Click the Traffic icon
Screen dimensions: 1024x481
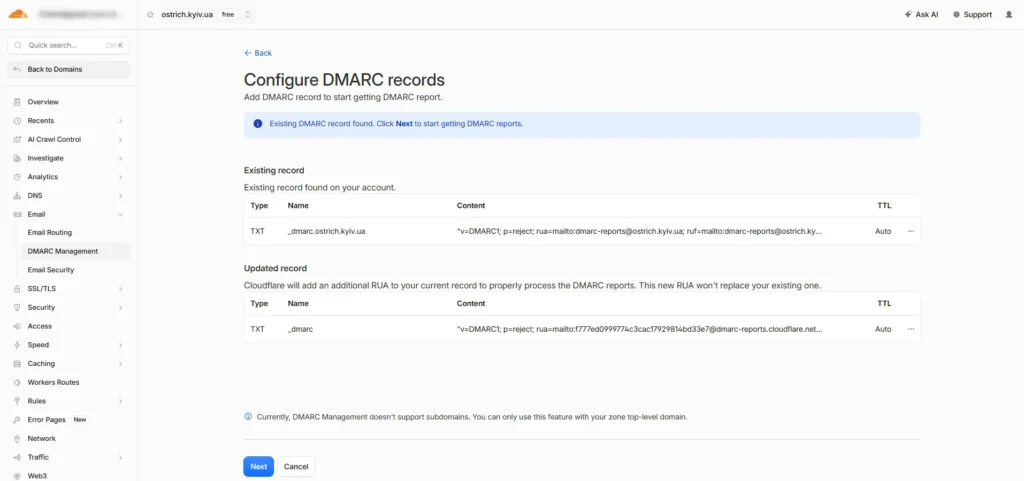coord(17,458)
